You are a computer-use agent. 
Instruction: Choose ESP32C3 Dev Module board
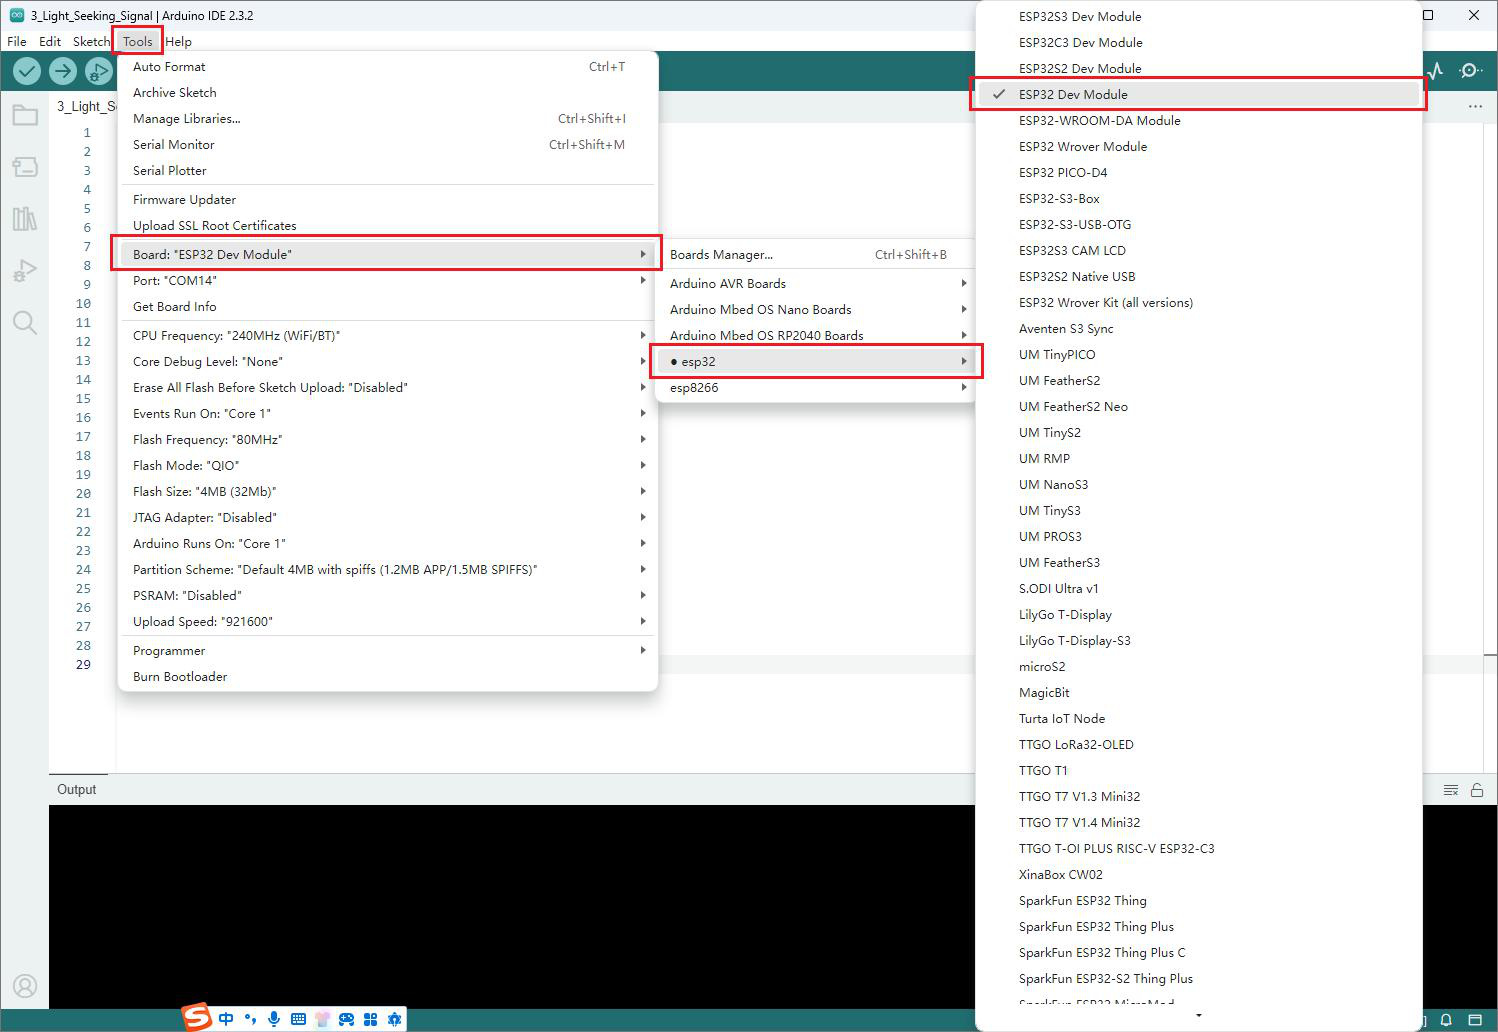(1198, 42)
